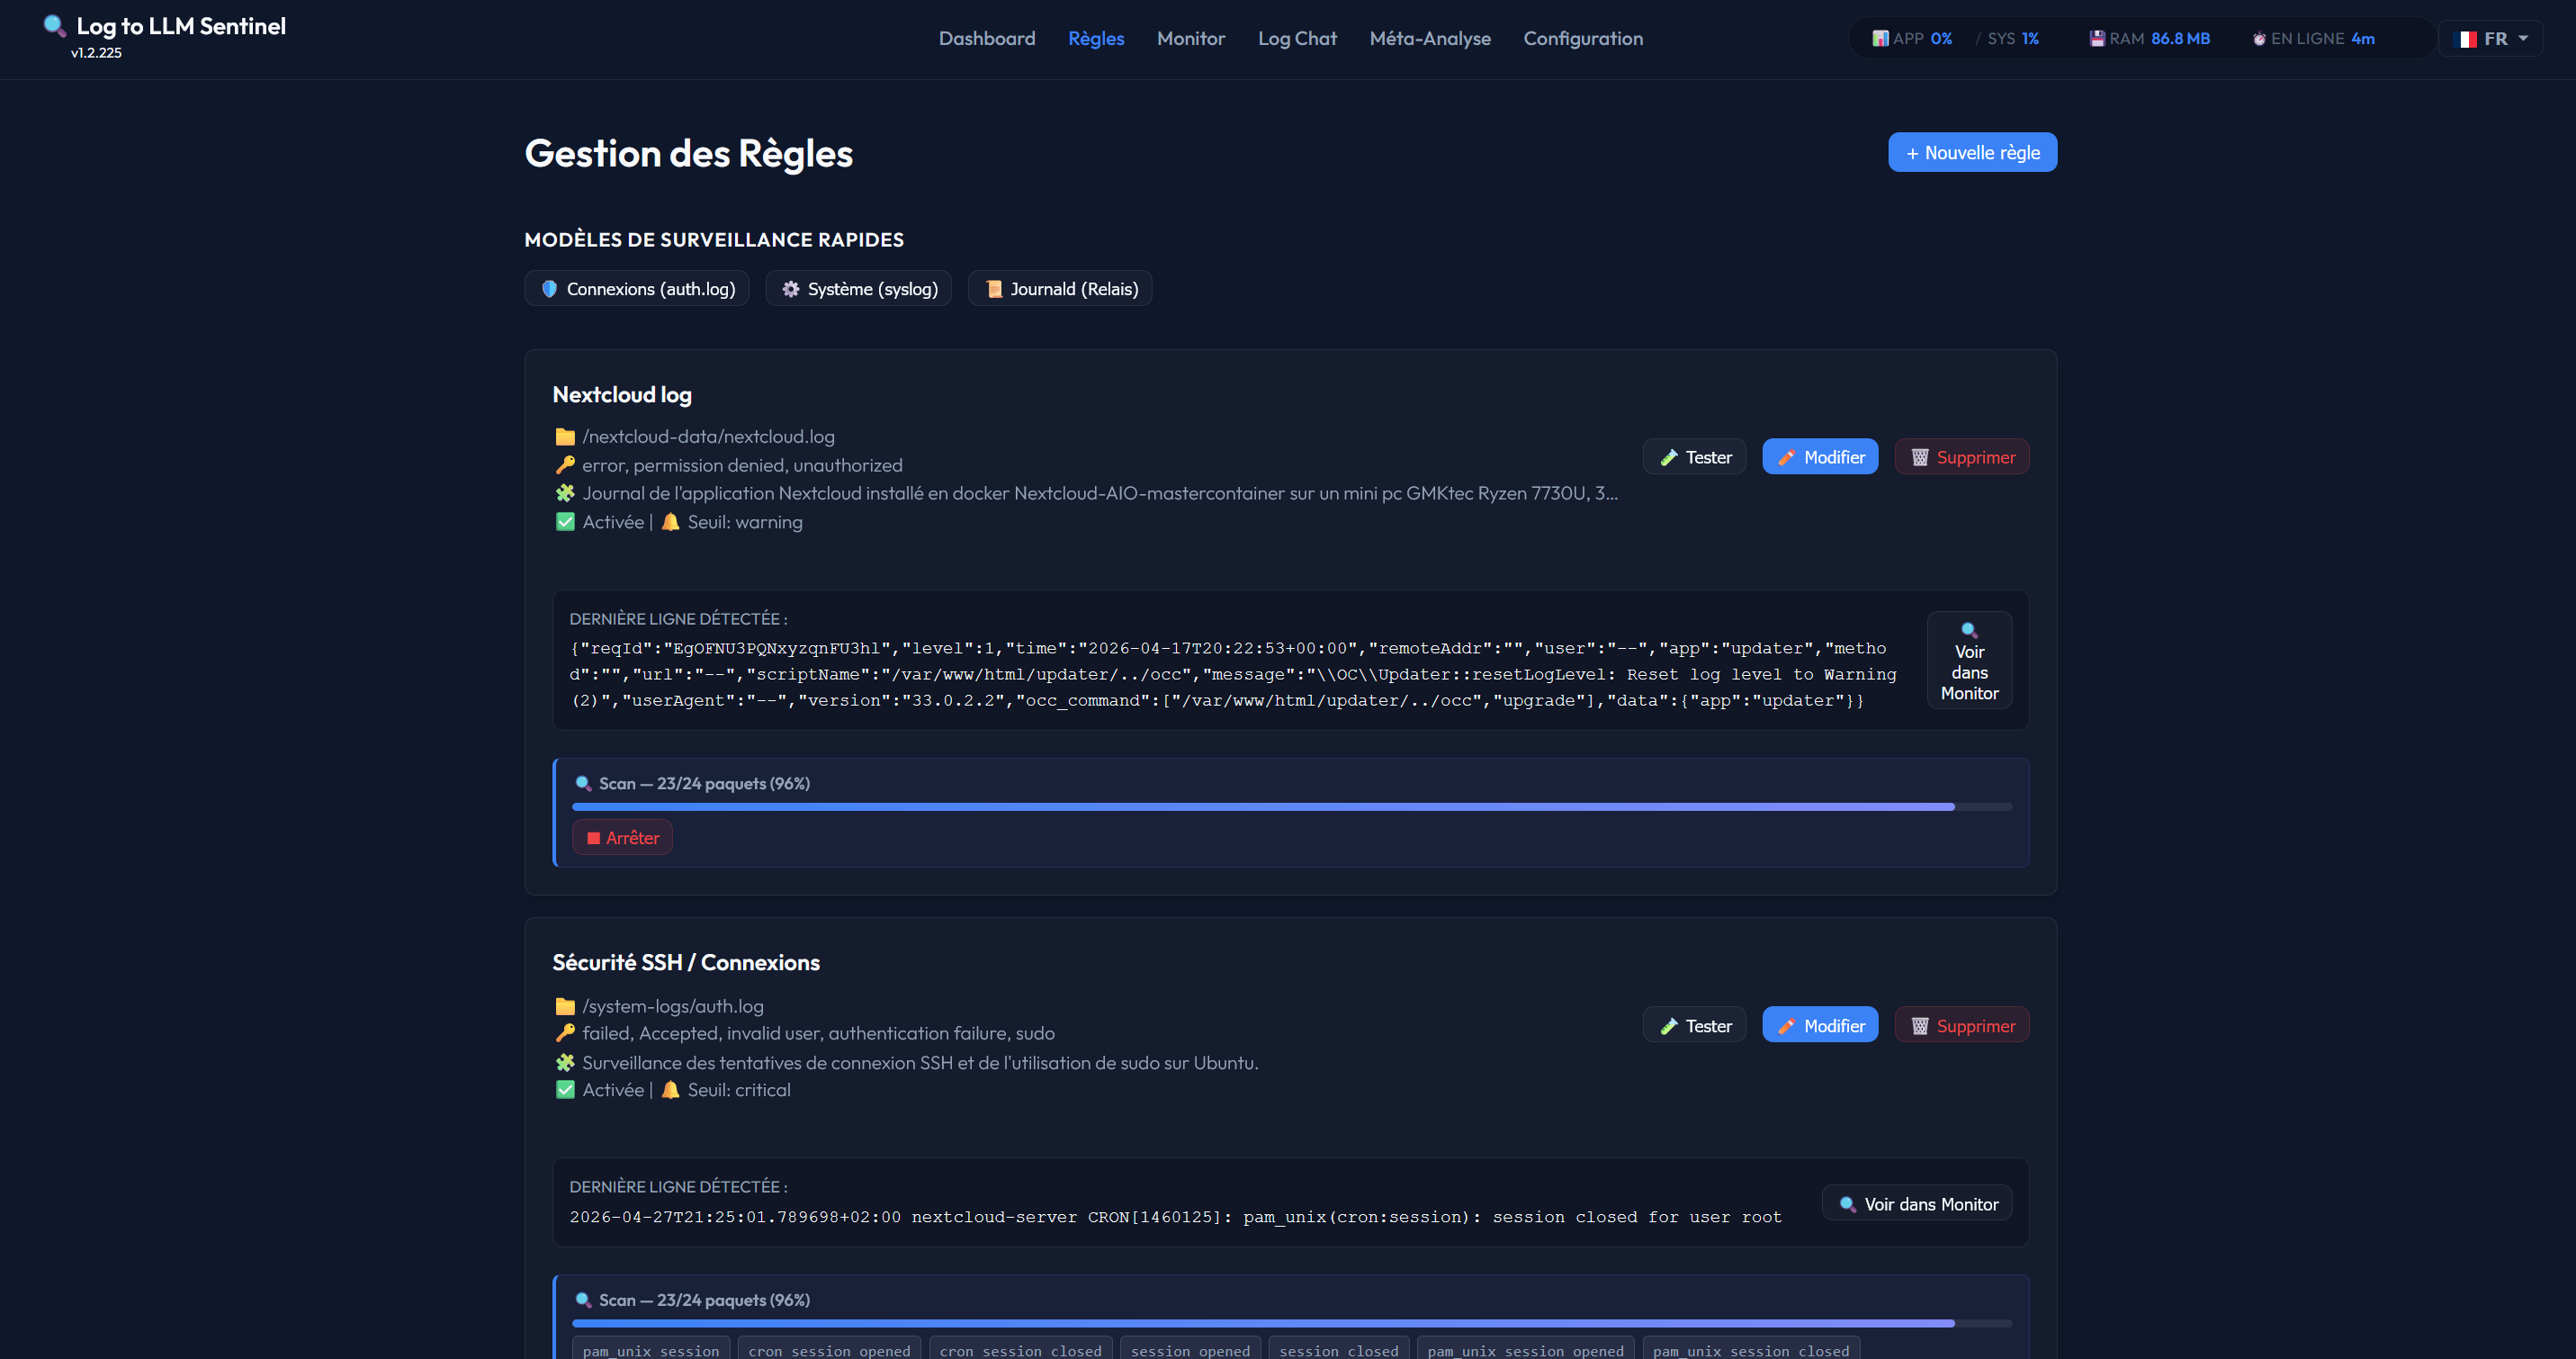Click the 'pam_unix session closed' tag
Image resolution: width=2576 pixels, height=1359 pixels.
pos(1751,1349)
